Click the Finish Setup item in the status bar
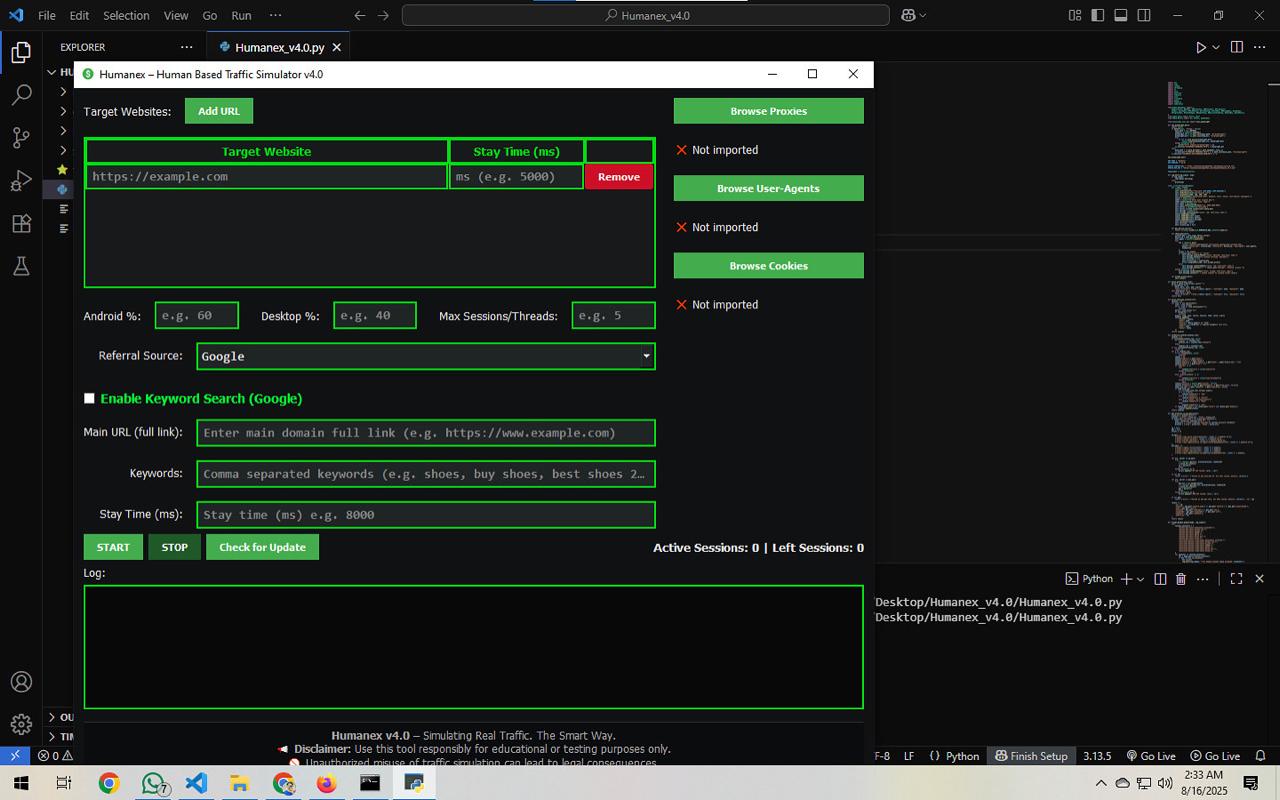Screen dimensions: 1280x800 point(1031,756)
